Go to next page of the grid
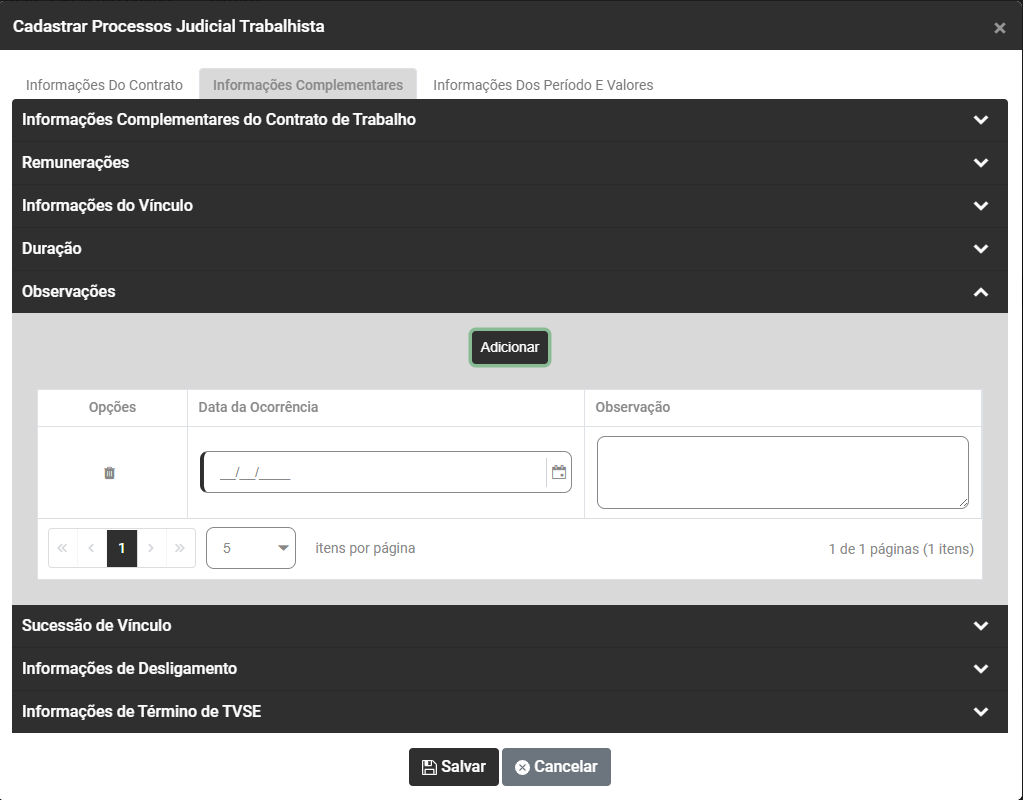The image size is (1023, 800). pyautogui.click(x=151, y=548)
